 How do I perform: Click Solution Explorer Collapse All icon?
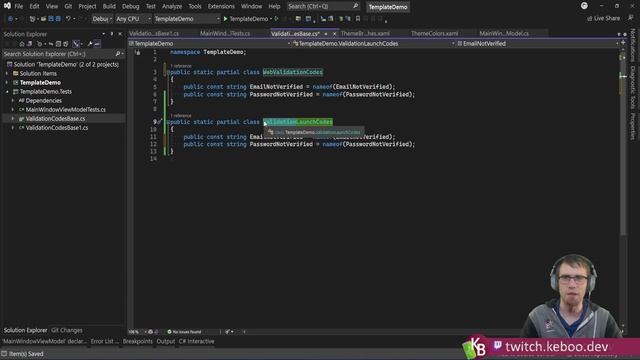tap(58, 44)
